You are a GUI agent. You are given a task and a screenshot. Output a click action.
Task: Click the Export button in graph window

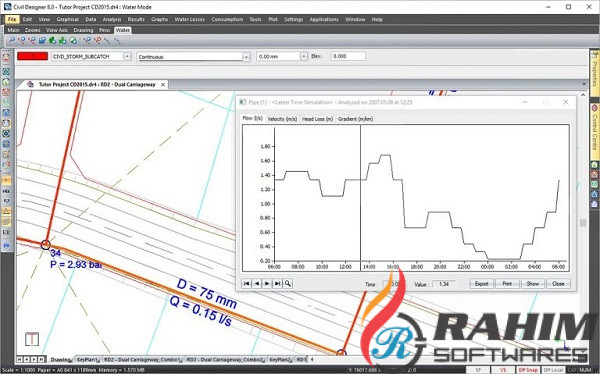(x=481, y=284)
